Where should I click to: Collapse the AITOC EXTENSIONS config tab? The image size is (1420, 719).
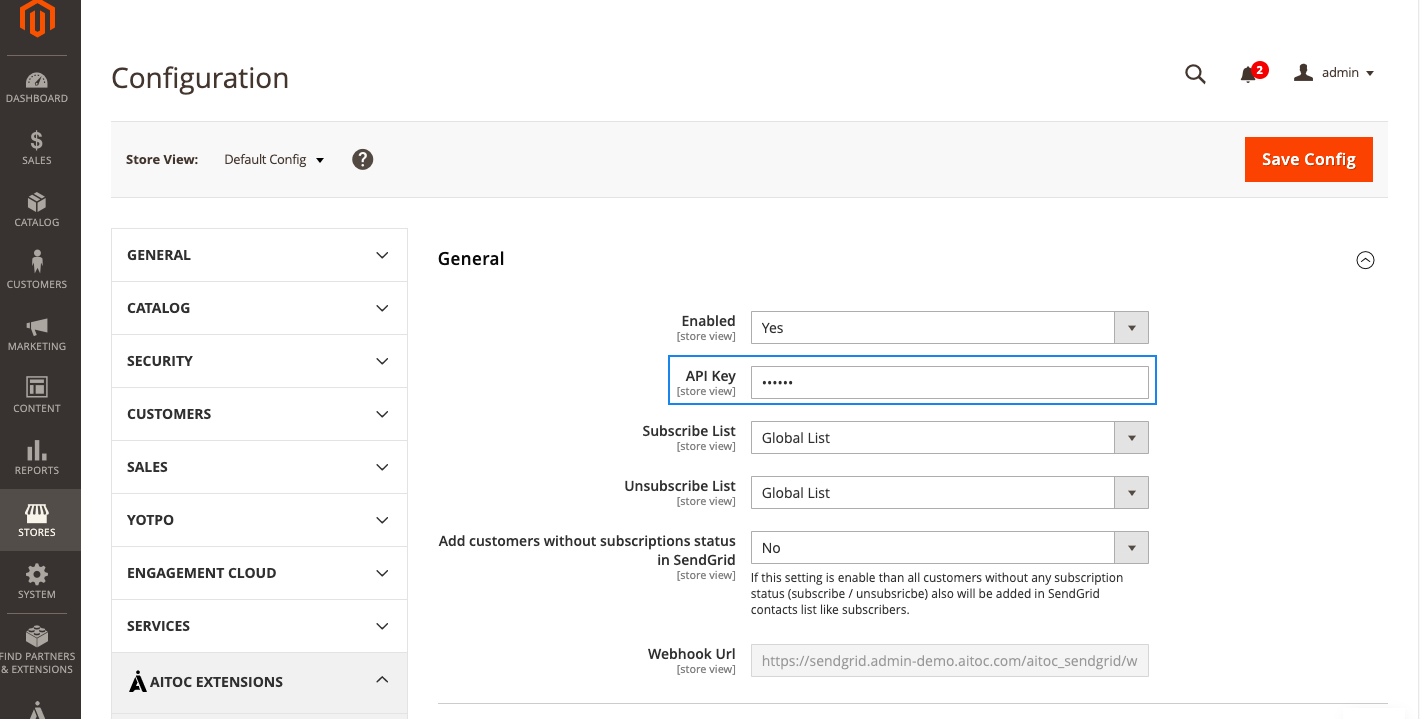tap(259, 682)
